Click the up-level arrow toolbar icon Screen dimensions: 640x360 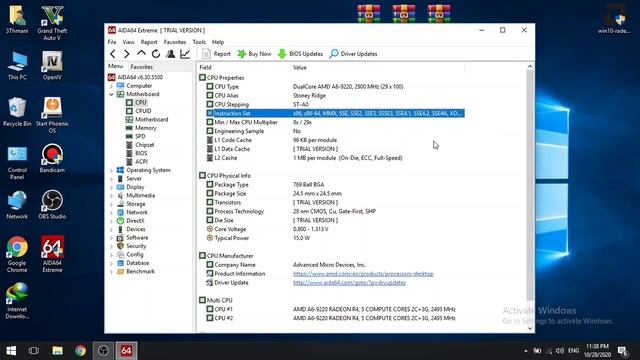point(141,53)
